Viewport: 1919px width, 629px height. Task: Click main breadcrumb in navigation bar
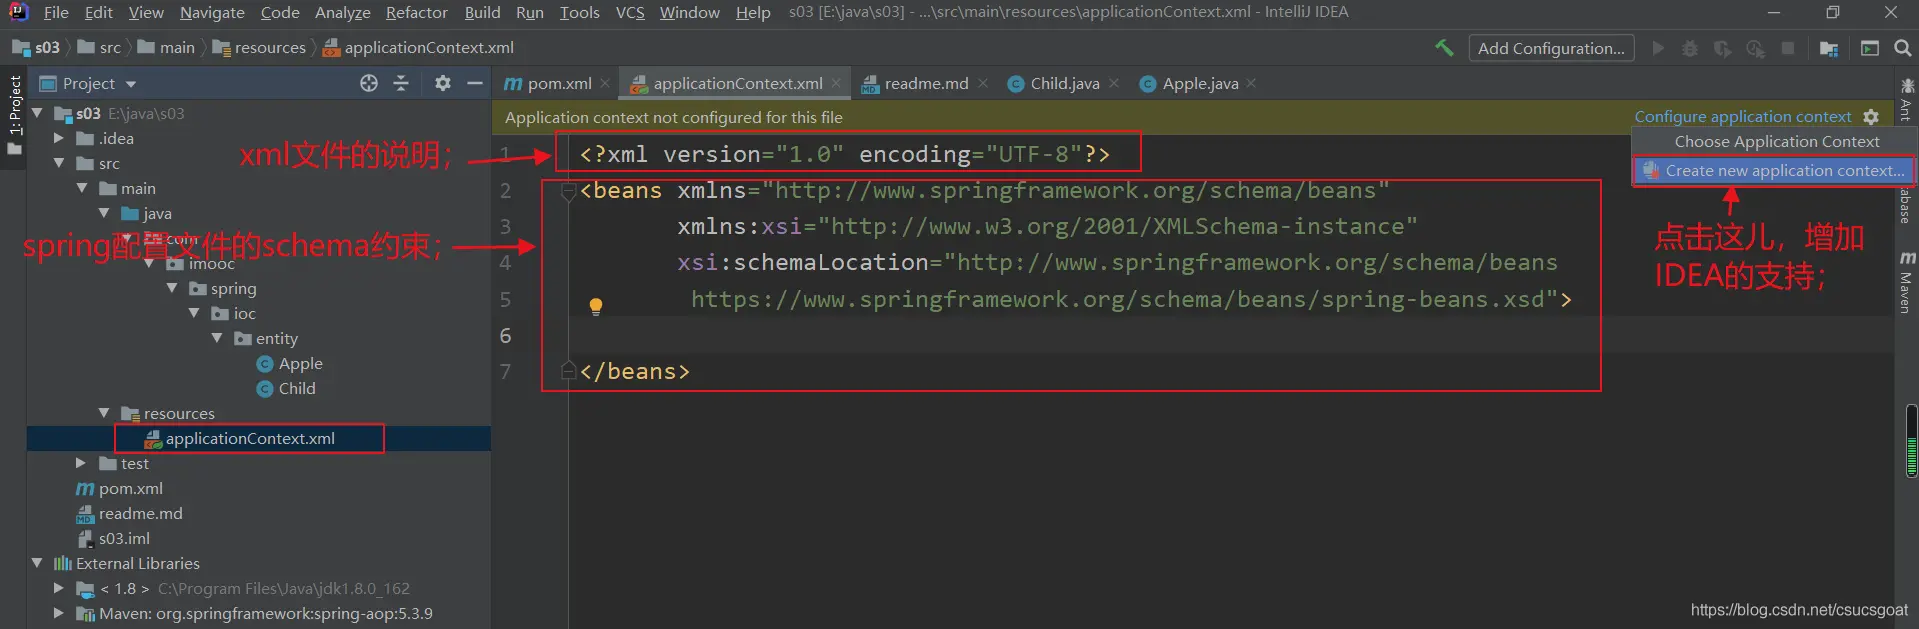(166, 47)
